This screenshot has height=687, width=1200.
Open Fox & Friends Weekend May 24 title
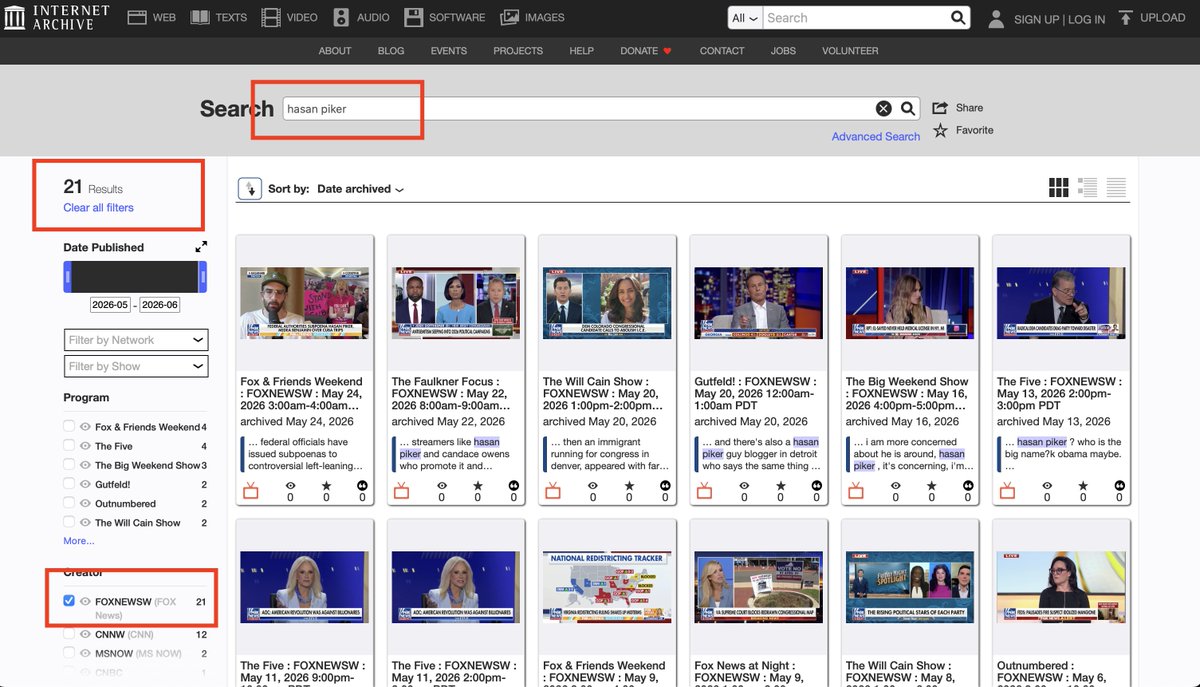(x=302, y=394)
